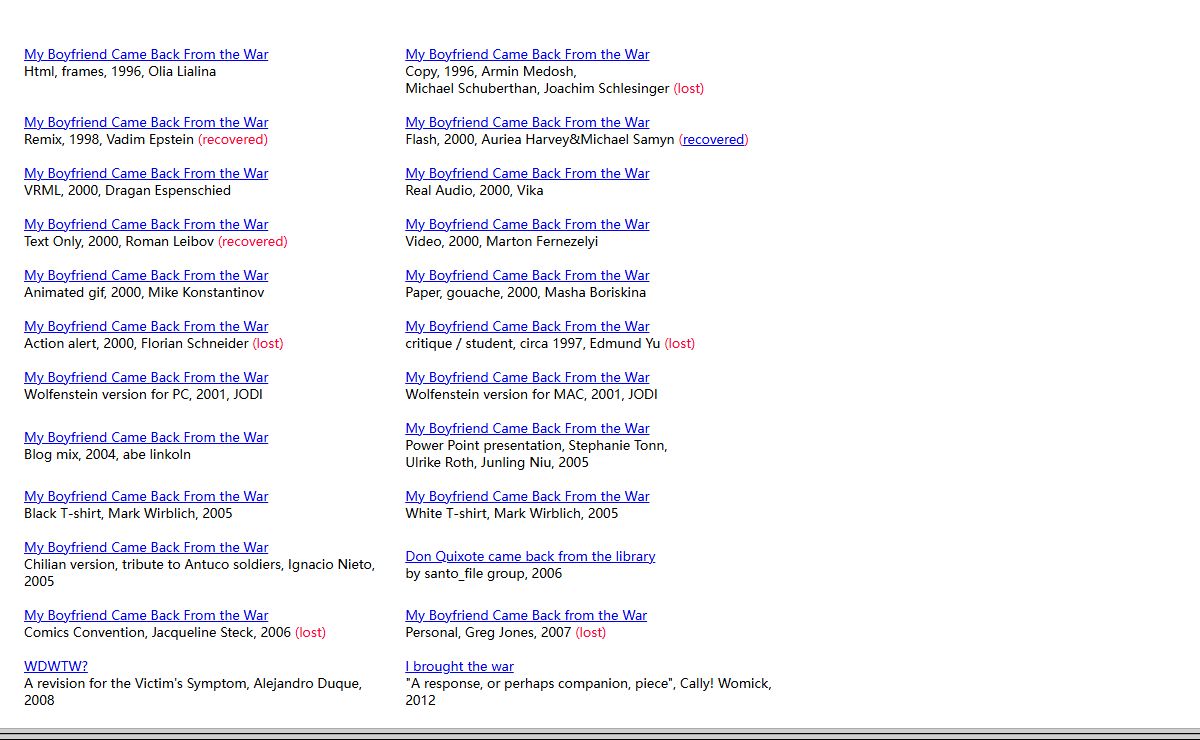Viewport: 1200px width, 740px height.
Task: Open the Black T-shirt version link
Action: (x=146, y=496)
